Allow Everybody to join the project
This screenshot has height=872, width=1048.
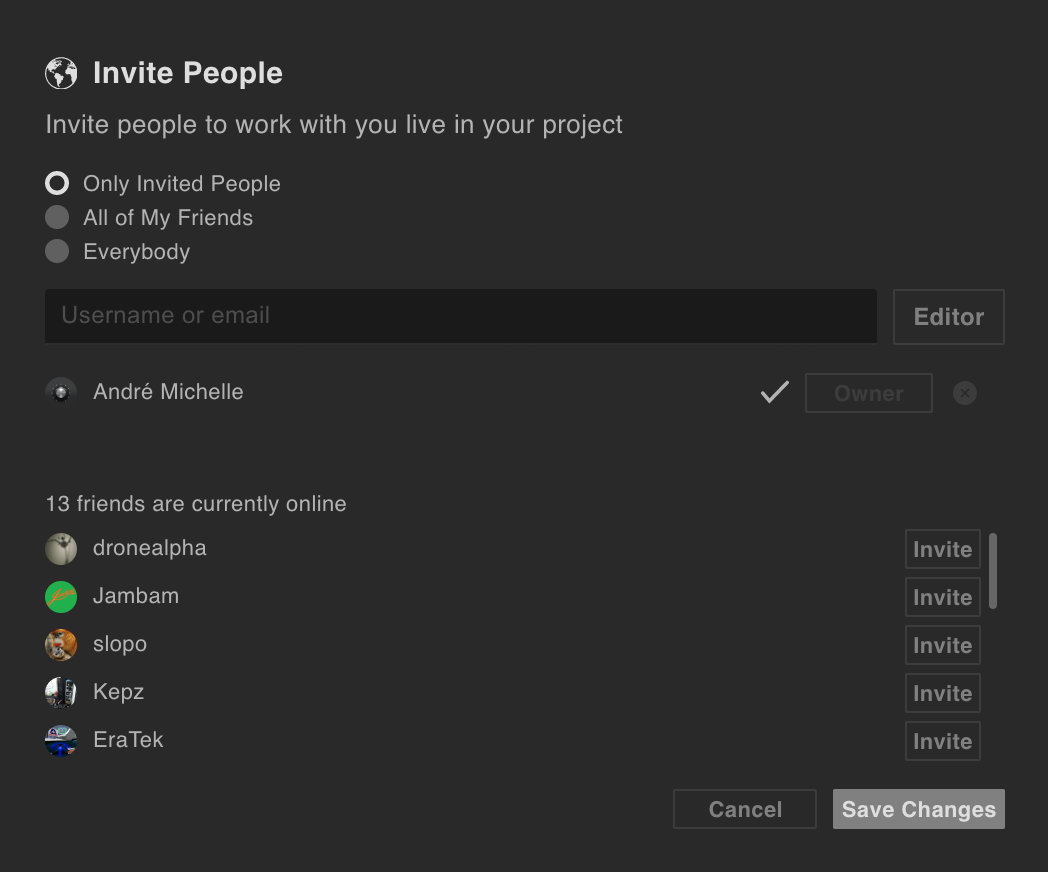(x=57, y=251)
